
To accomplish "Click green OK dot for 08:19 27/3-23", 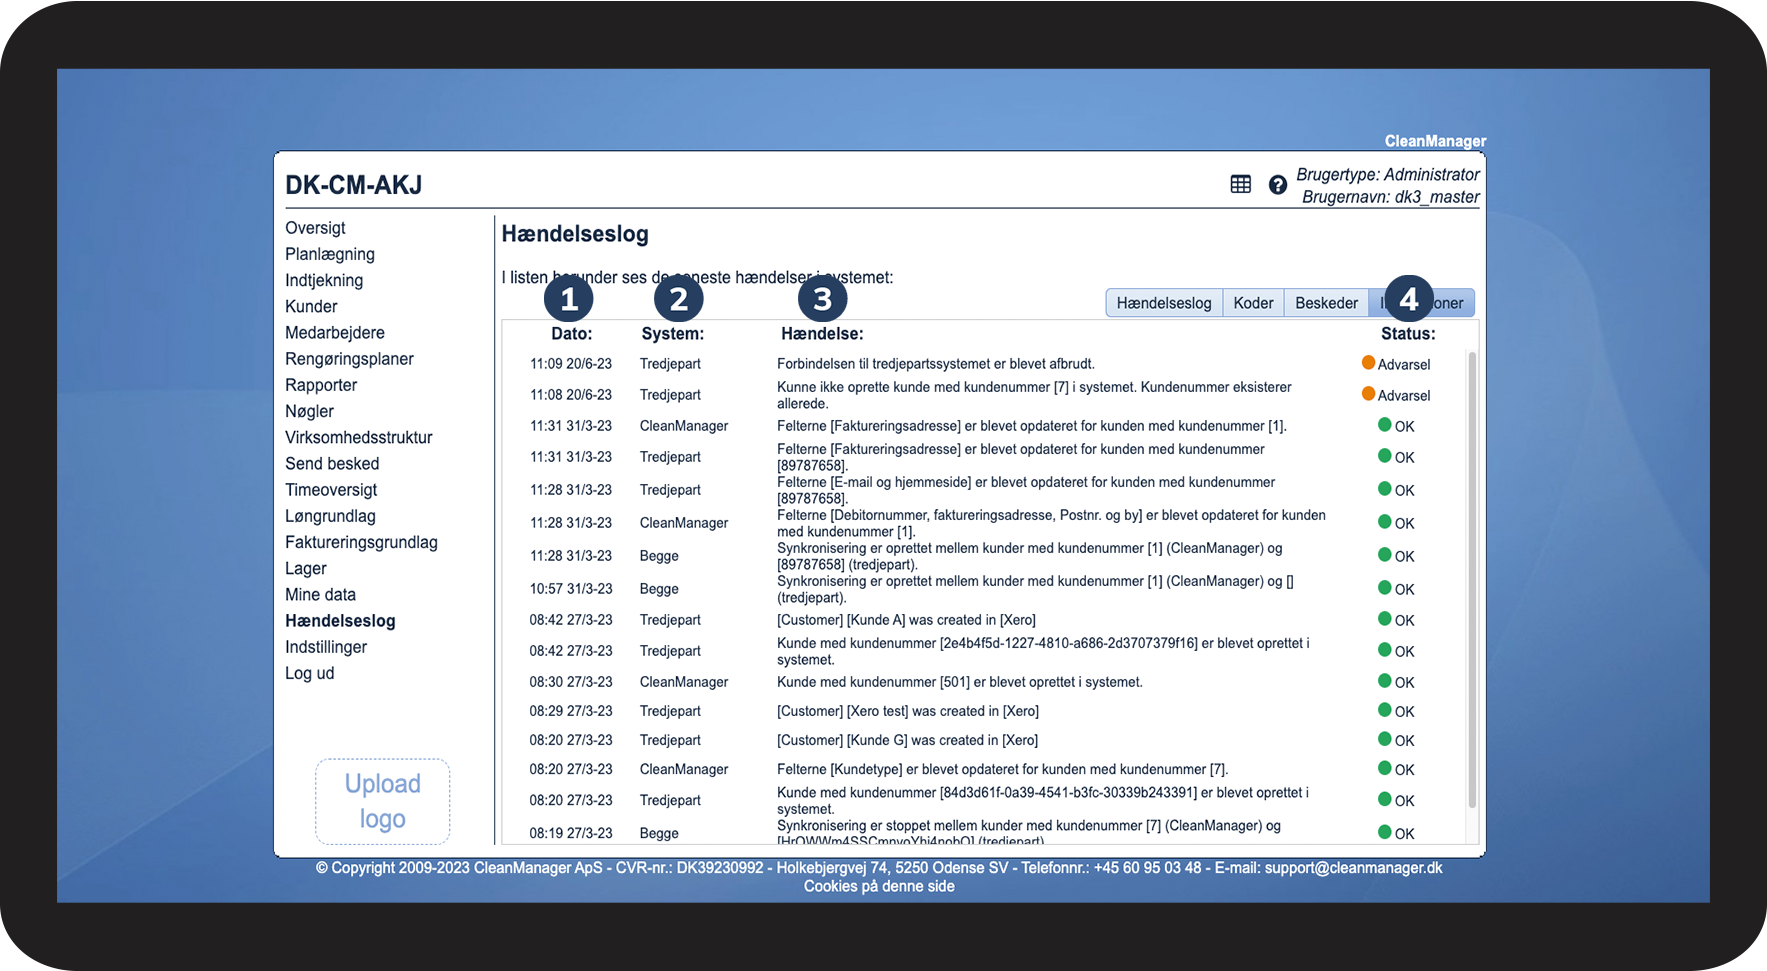I will (1385, 832).
